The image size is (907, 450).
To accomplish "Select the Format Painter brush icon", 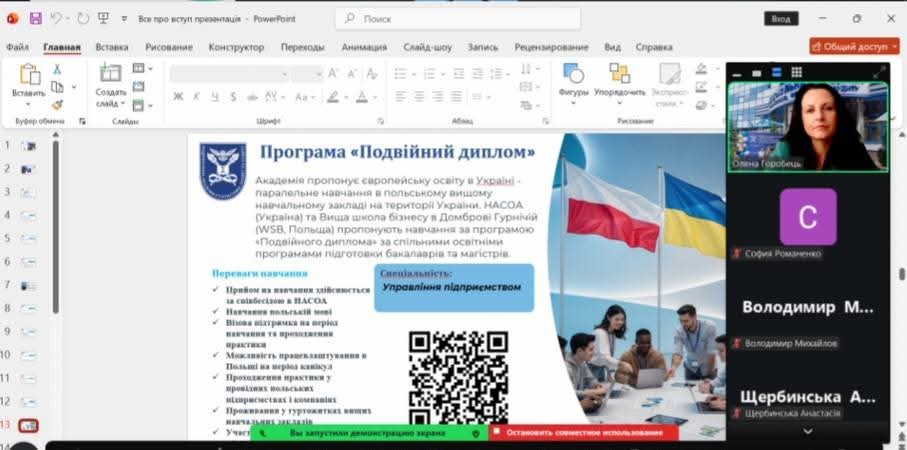I will pos(57,104).
